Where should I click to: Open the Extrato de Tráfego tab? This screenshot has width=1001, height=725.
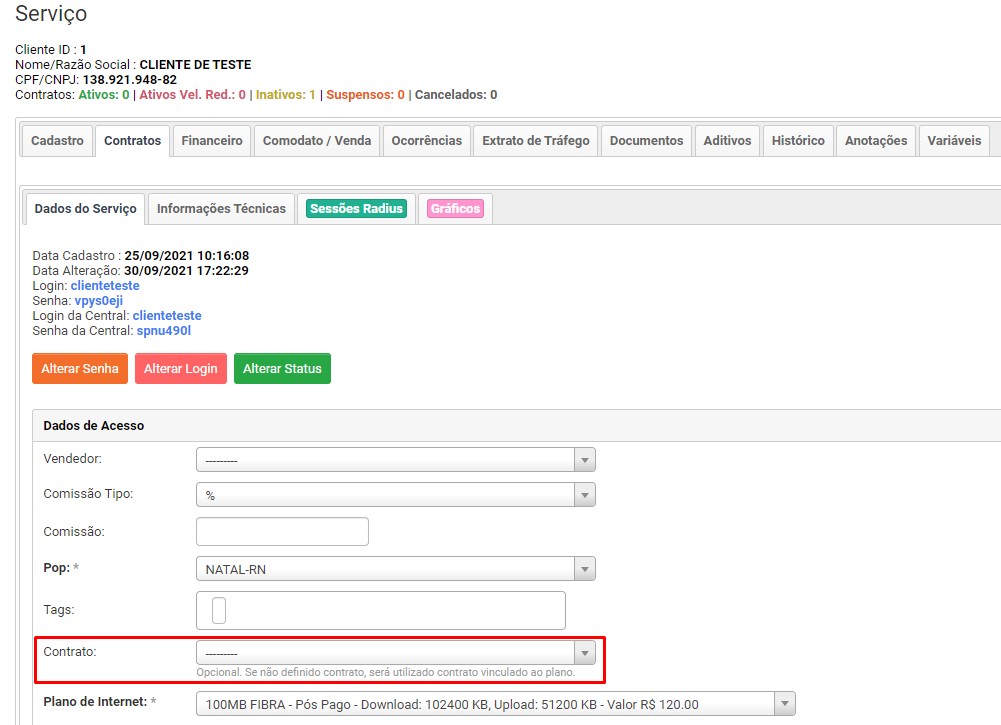(x=536, y=141)
